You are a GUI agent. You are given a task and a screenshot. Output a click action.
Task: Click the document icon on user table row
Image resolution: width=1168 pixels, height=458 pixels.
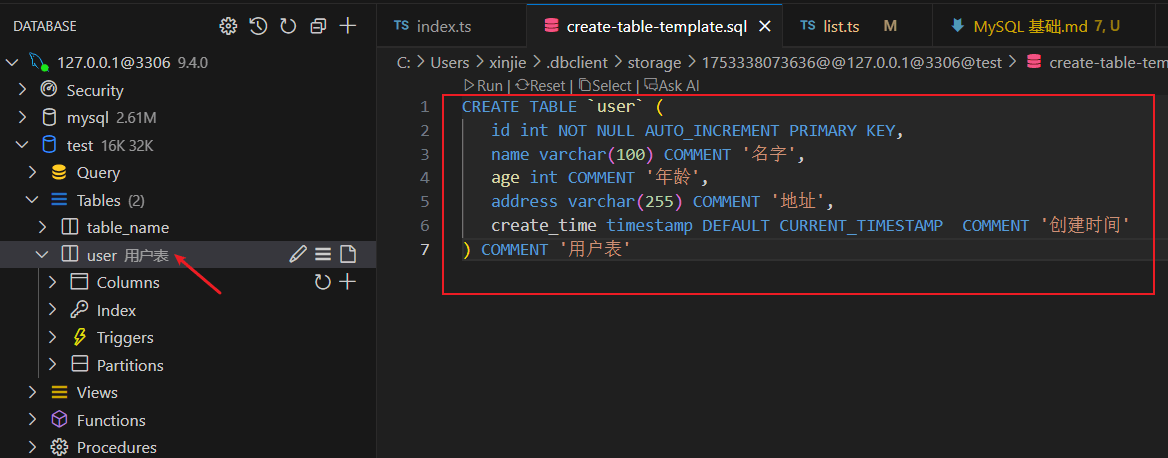348,254
